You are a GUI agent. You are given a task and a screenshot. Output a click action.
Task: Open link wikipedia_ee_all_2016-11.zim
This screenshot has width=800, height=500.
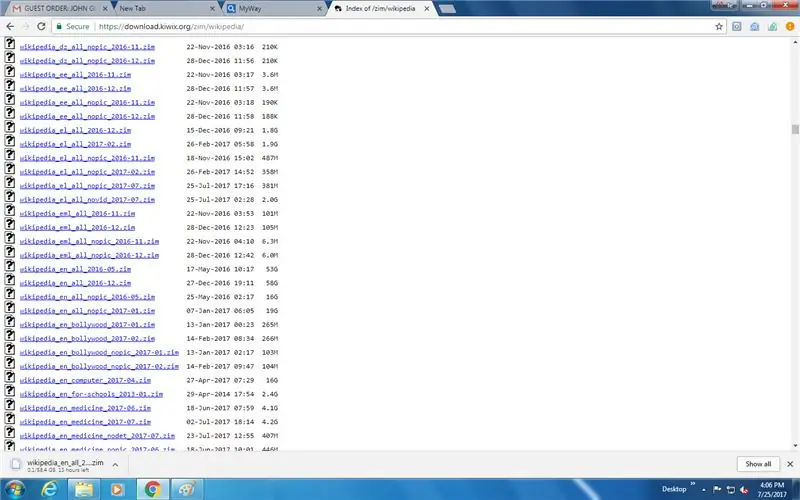pyautogui.click(x=75, y=74)
